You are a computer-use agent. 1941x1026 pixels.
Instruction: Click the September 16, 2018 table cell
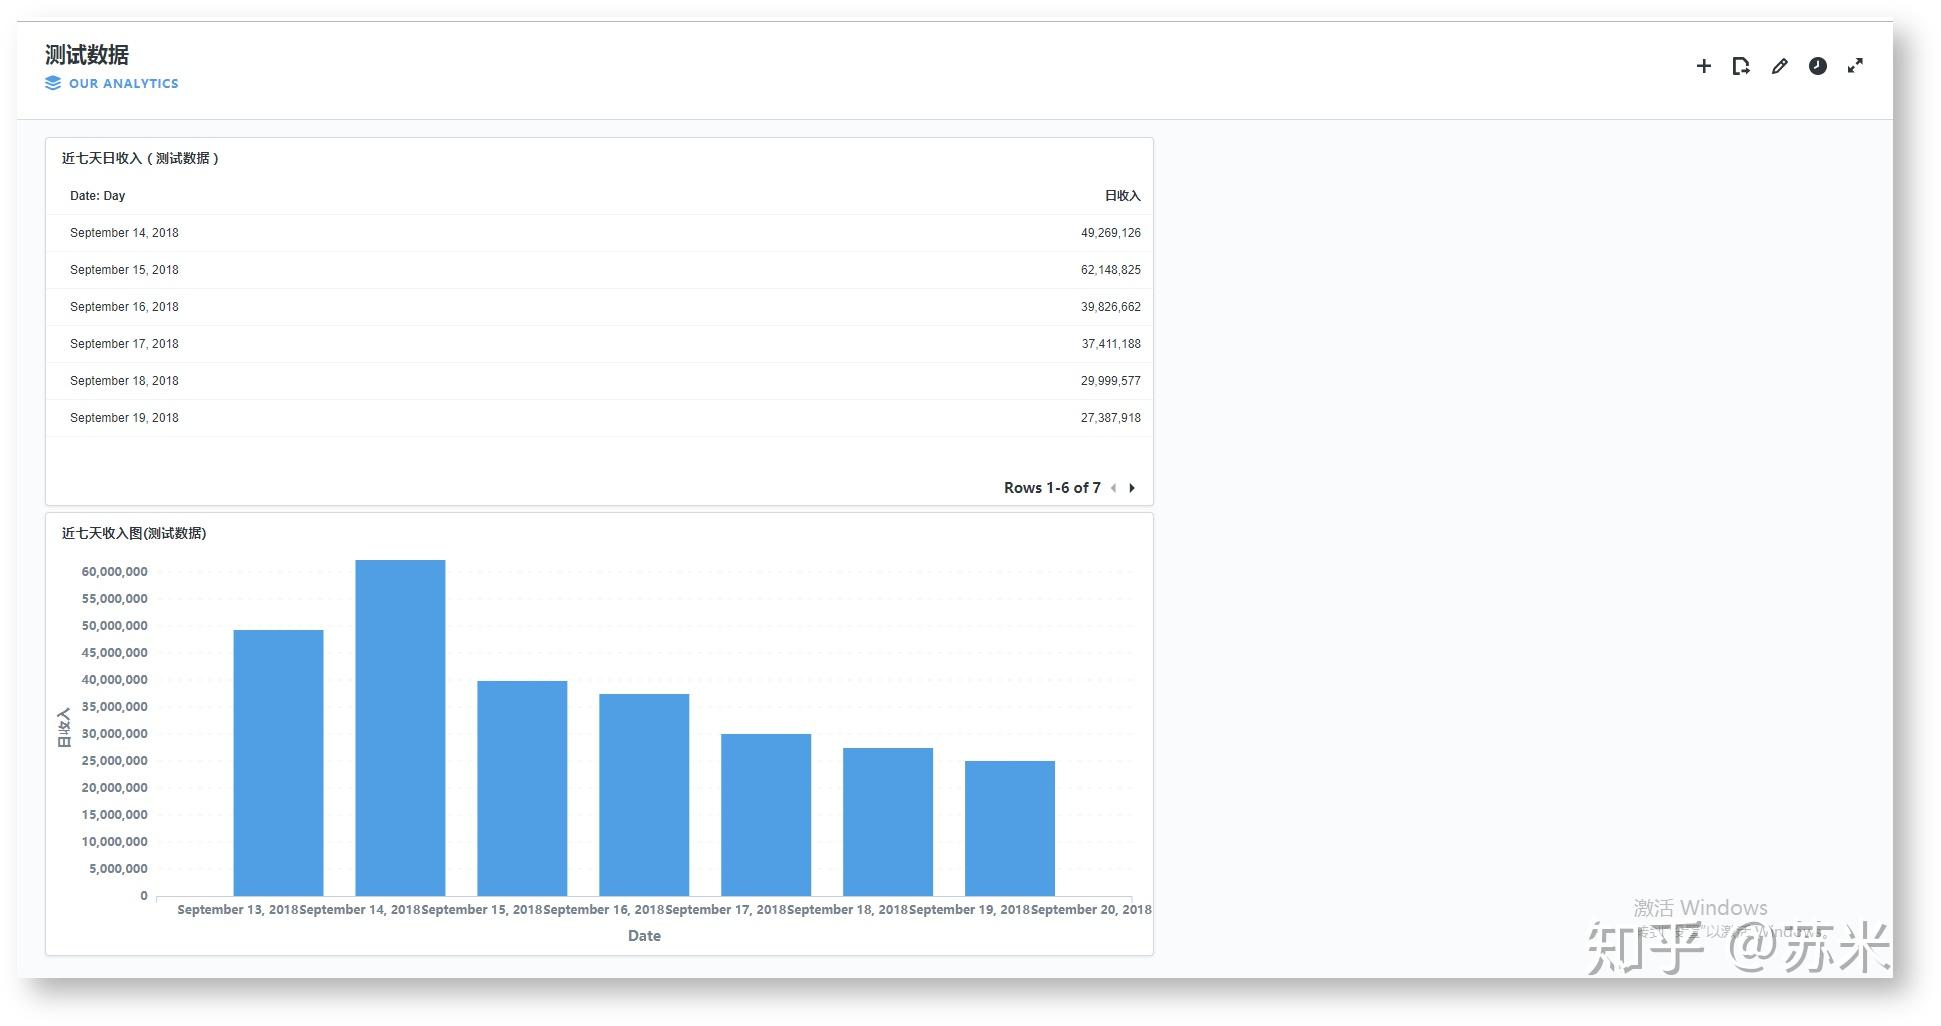(x=124, y=307)
